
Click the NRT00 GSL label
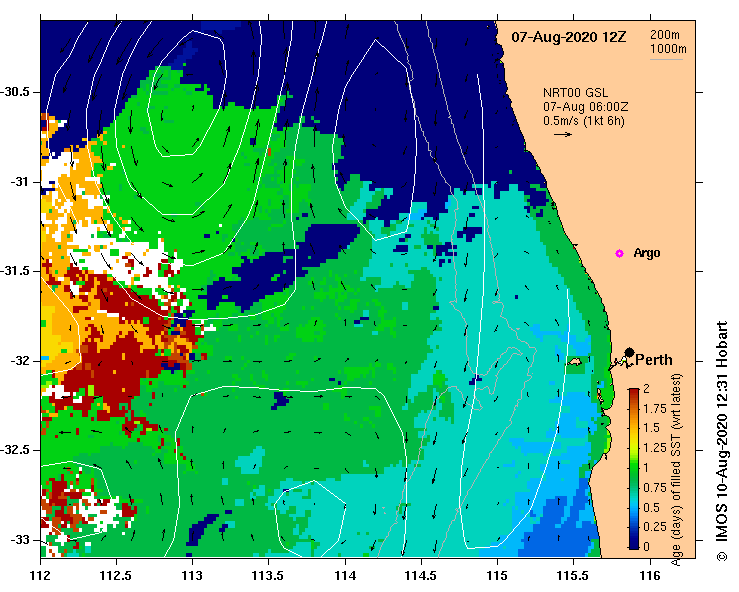pyautogui.click(x=575, y=93)
